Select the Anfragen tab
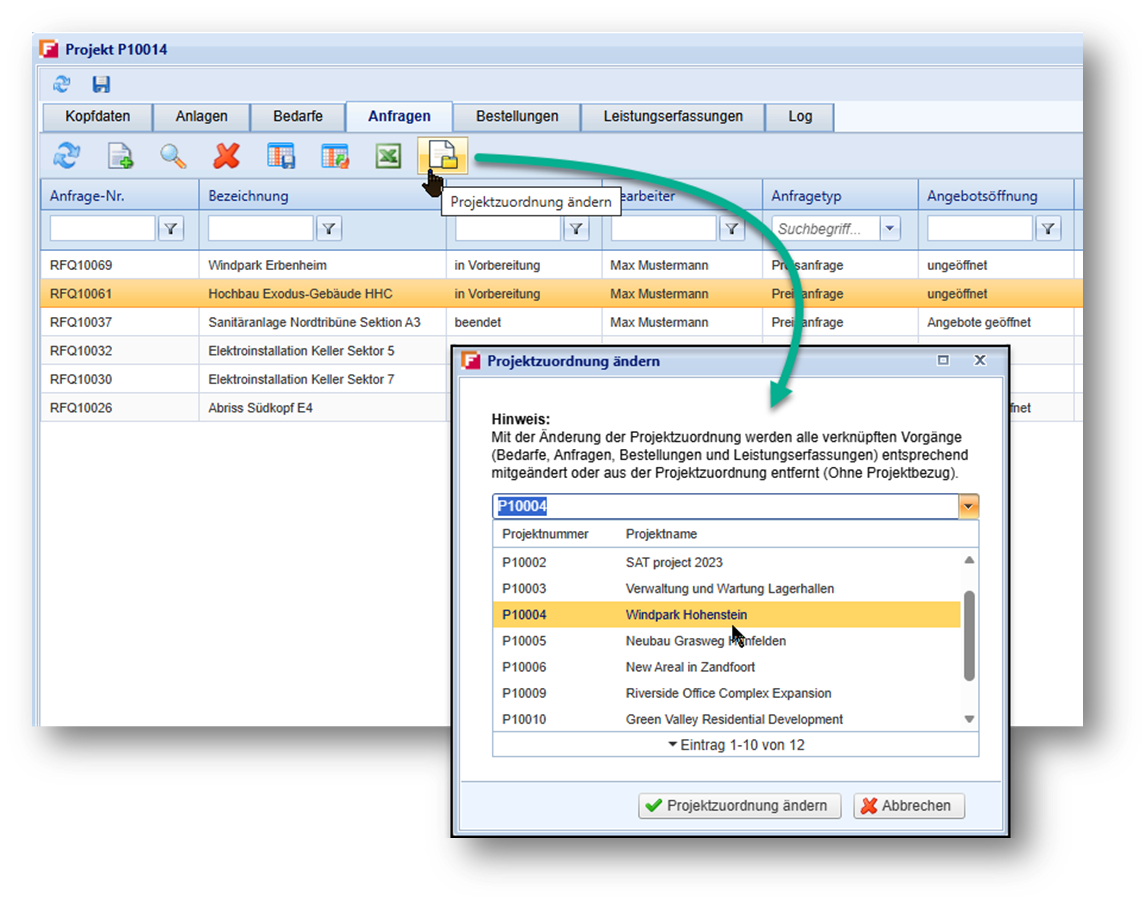 pos(399,116)
